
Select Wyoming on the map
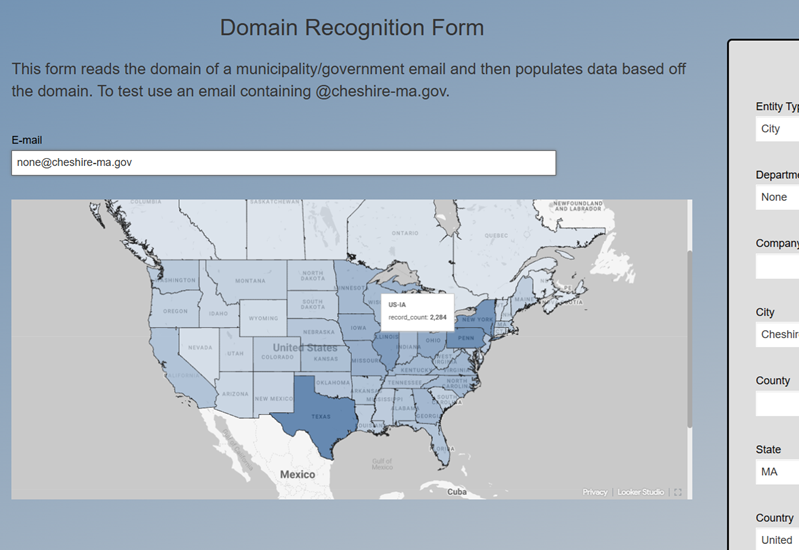click(263, 318)
